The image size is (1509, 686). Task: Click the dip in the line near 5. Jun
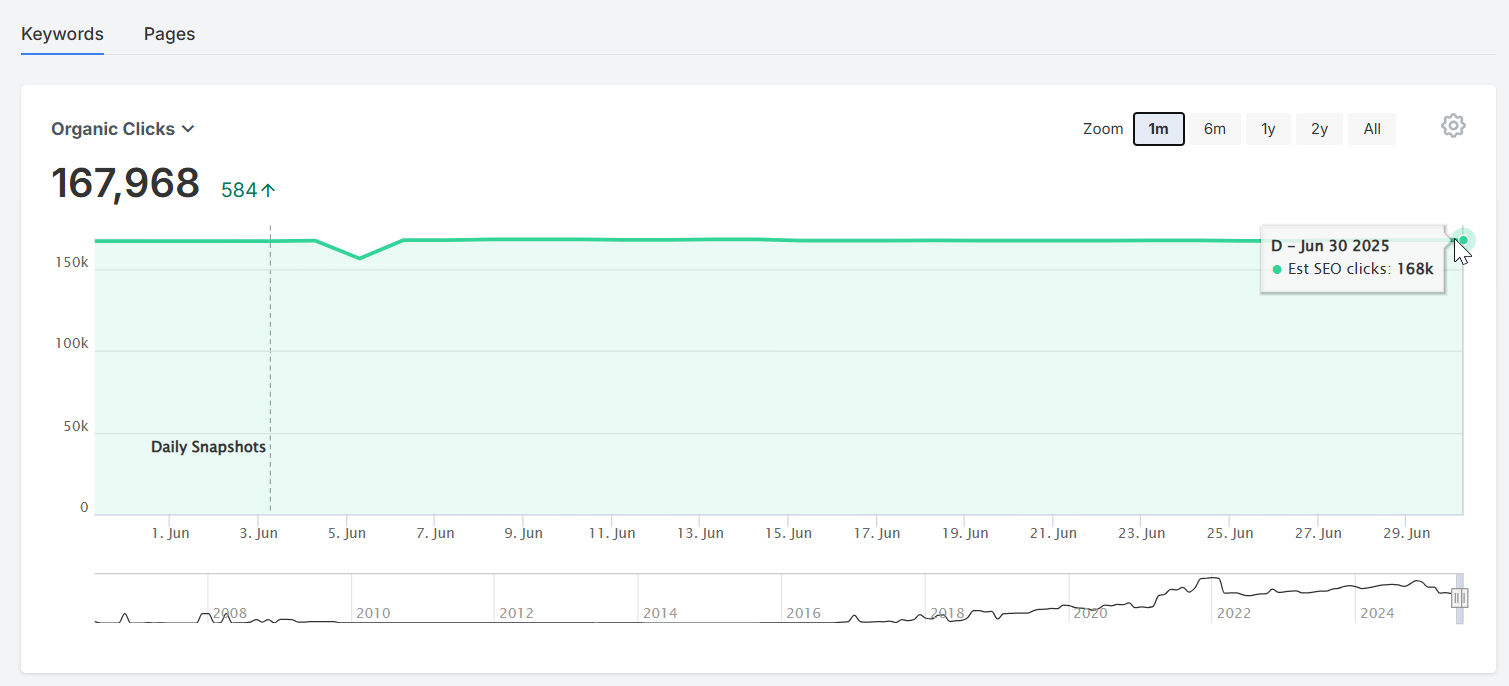click(360, 258)
